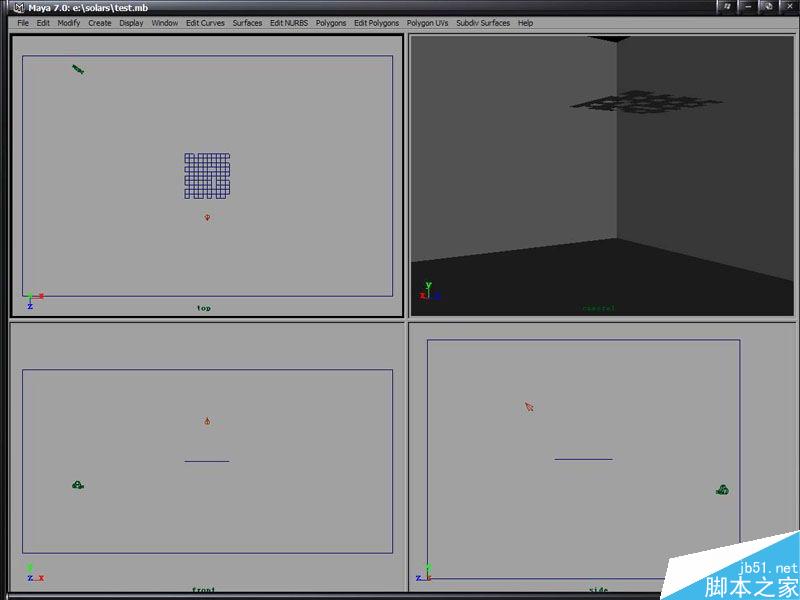Viewport: 800px width, 600px height.
Task: Click the Y axis of the perspective view gizmo
Action: coord(426,286)
